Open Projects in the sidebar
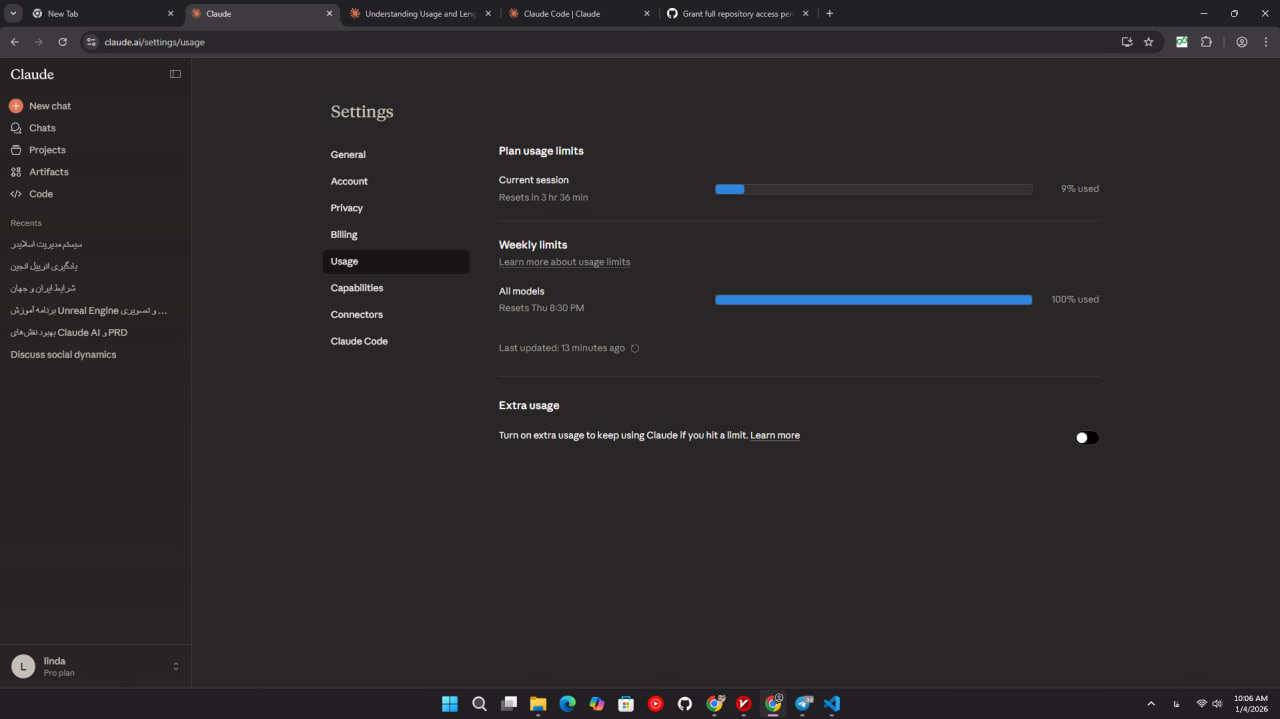This screenshot has height=719, width=1280. click(47, 150)
